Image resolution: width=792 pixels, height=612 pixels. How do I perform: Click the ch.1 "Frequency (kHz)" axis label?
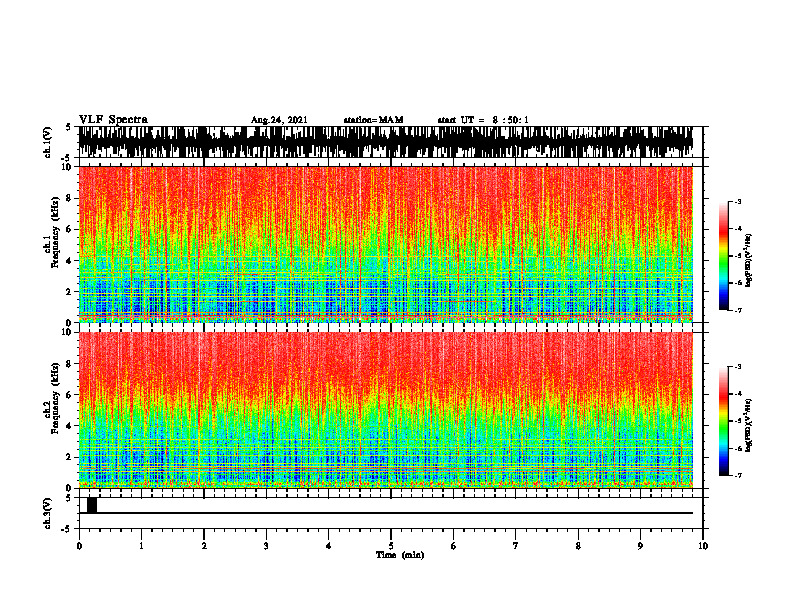(x=56, y=232)
